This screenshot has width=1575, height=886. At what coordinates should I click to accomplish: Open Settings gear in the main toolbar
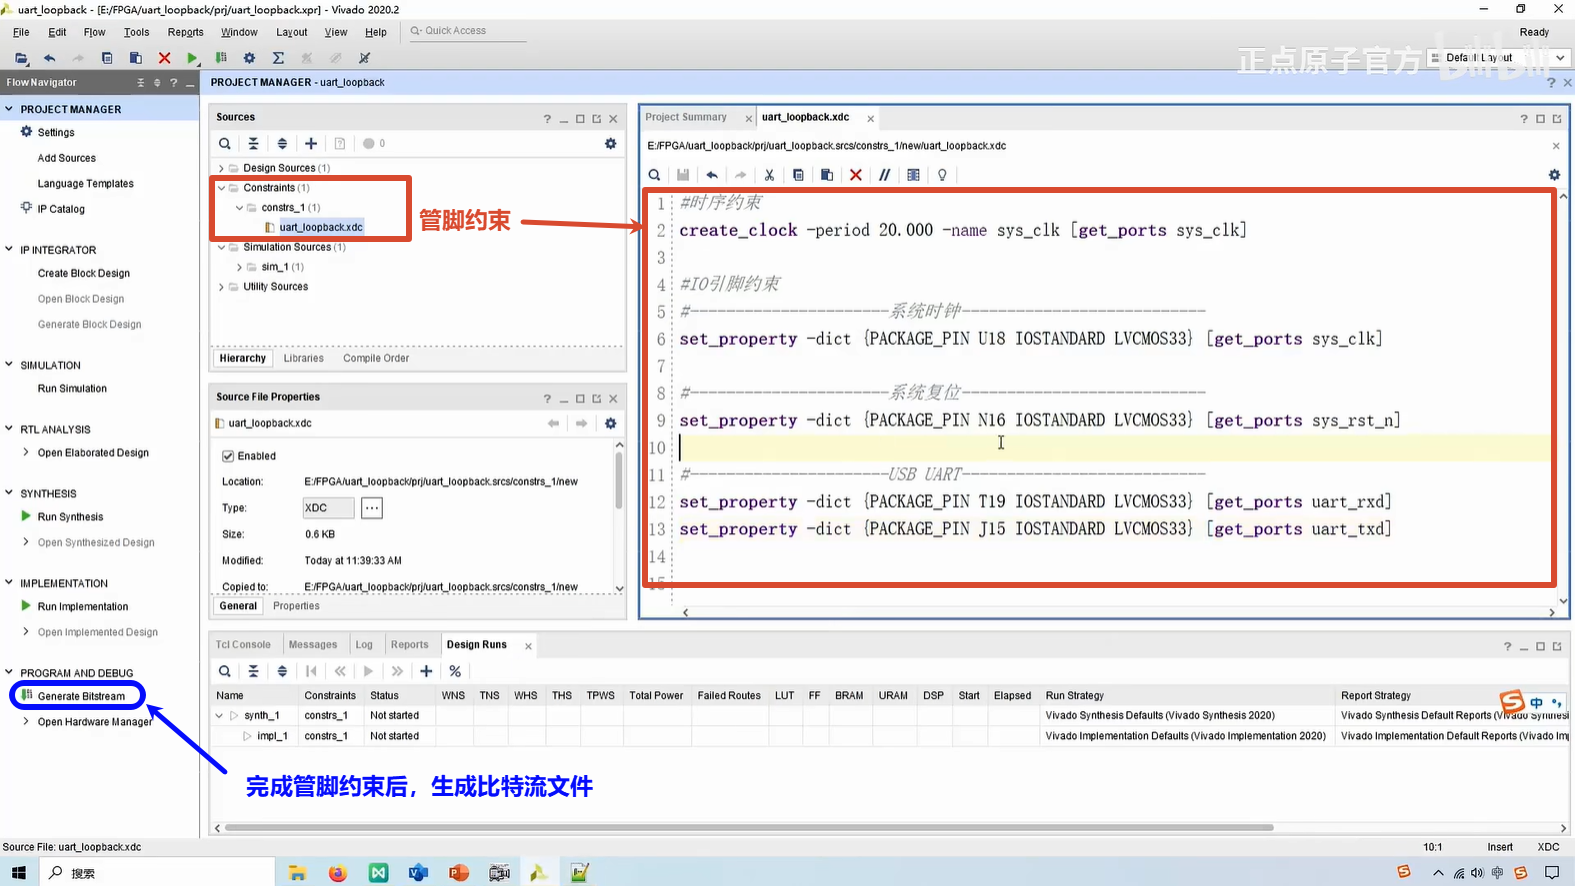(249, 58)
